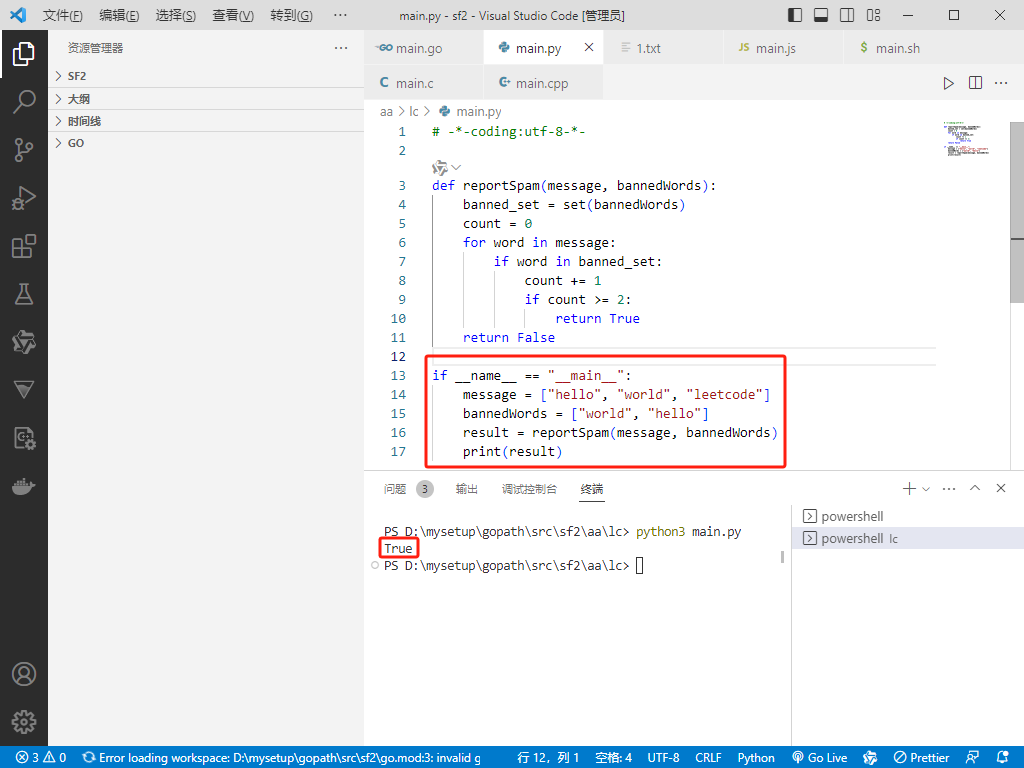Switch to the main.cpp tab
1024x768 pixels.
click(543, 83)
